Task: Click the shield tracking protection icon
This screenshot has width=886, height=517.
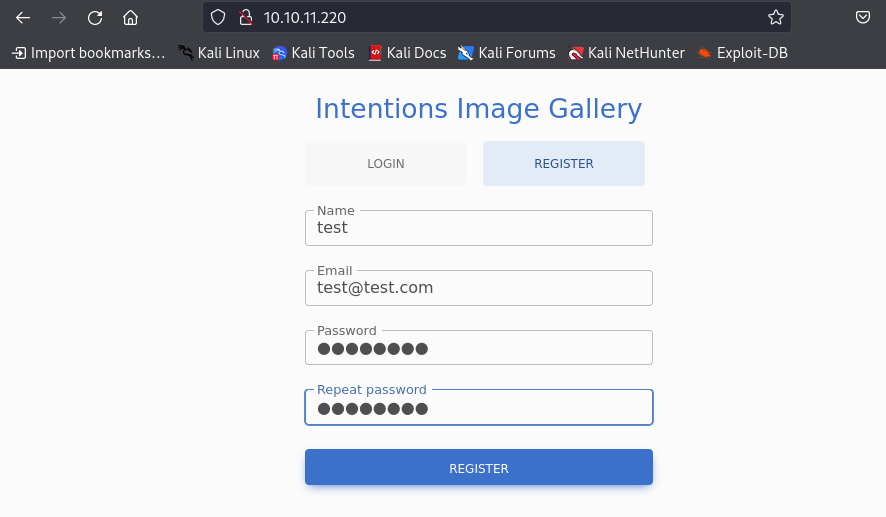Action: coord(219,18)
